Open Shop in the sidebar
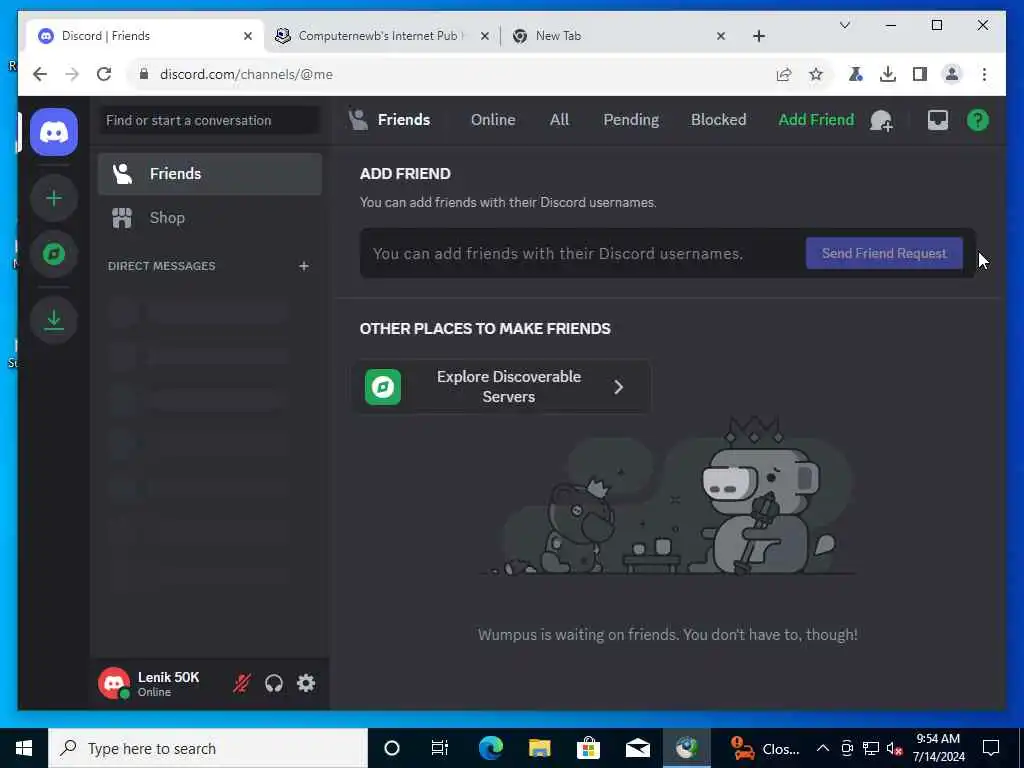 (210, 217)
